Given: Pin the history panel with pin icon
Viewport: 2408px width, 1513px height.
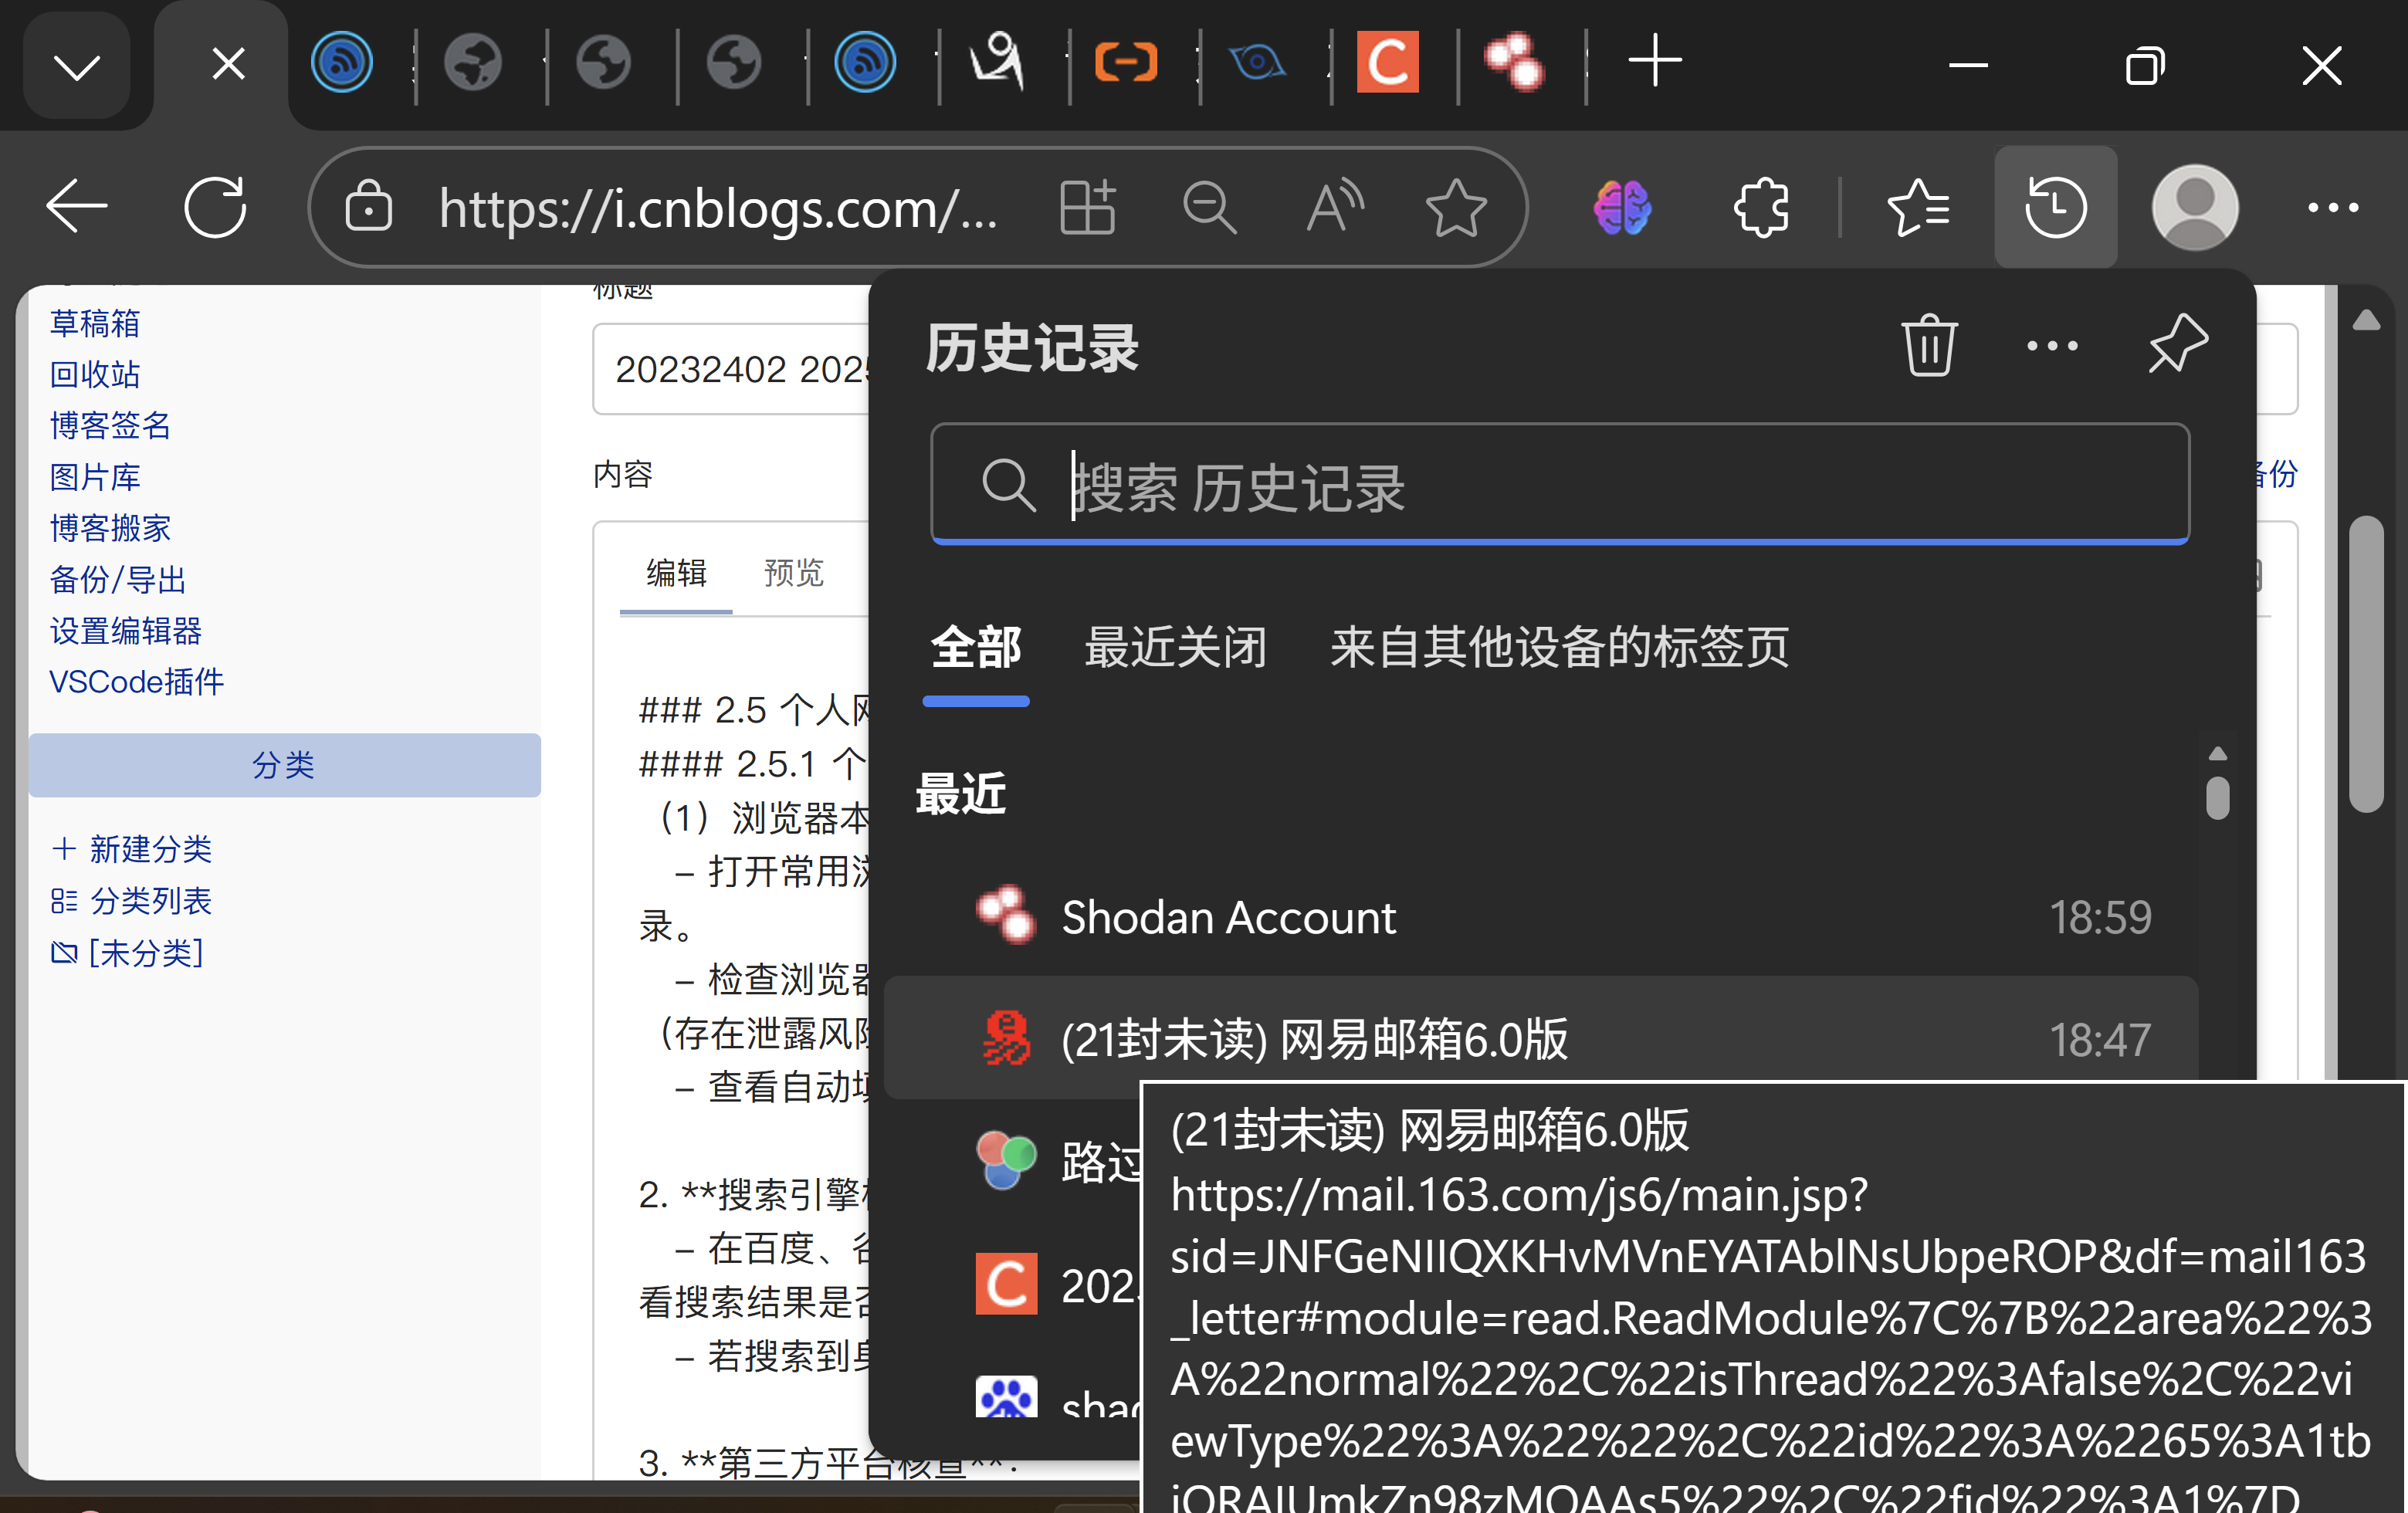Looking at the screenshot, I should pos(2177,344).
